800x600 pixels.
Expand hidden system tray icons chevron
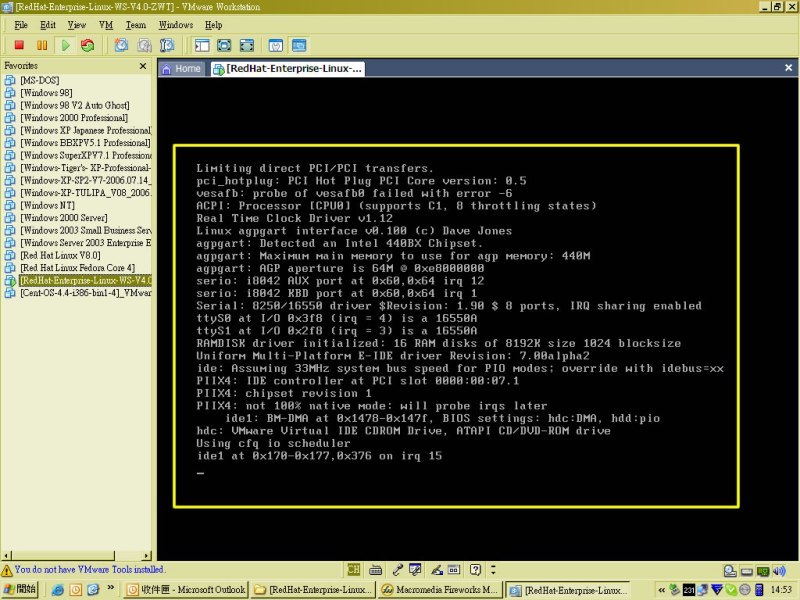pos(662,590)
